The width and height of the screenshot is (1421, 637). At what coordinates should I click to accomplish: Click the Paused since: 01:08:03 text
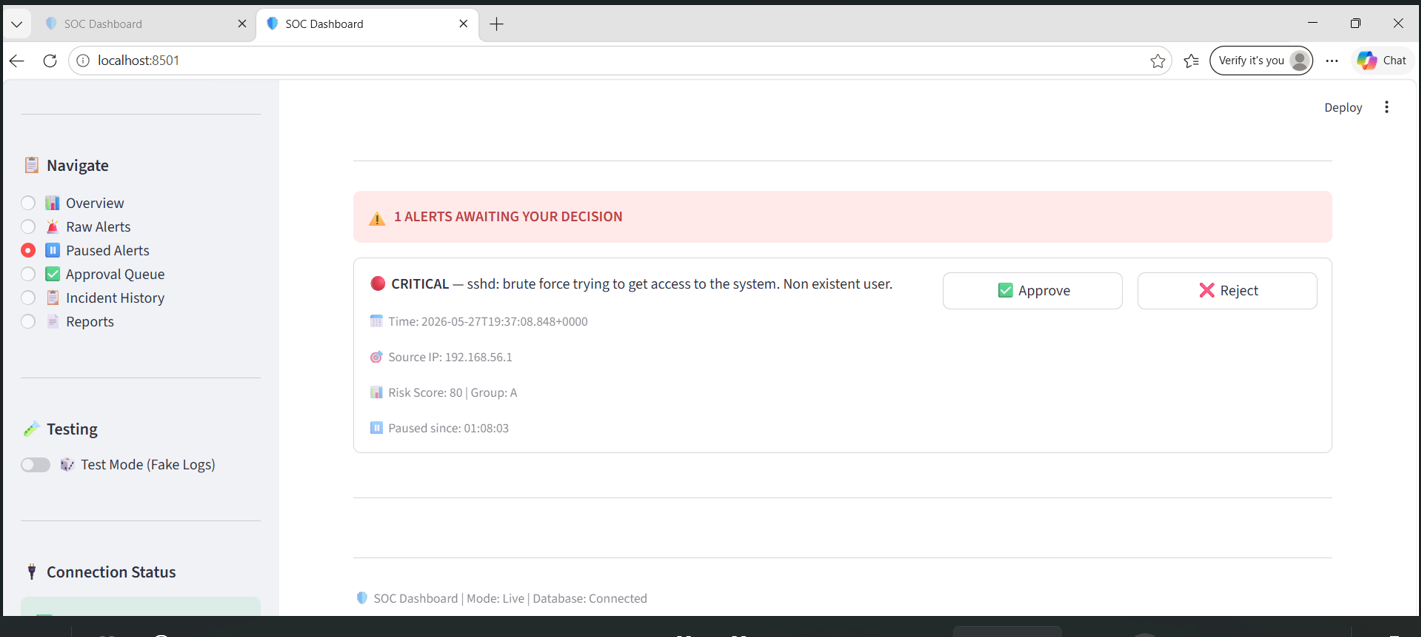449,428
